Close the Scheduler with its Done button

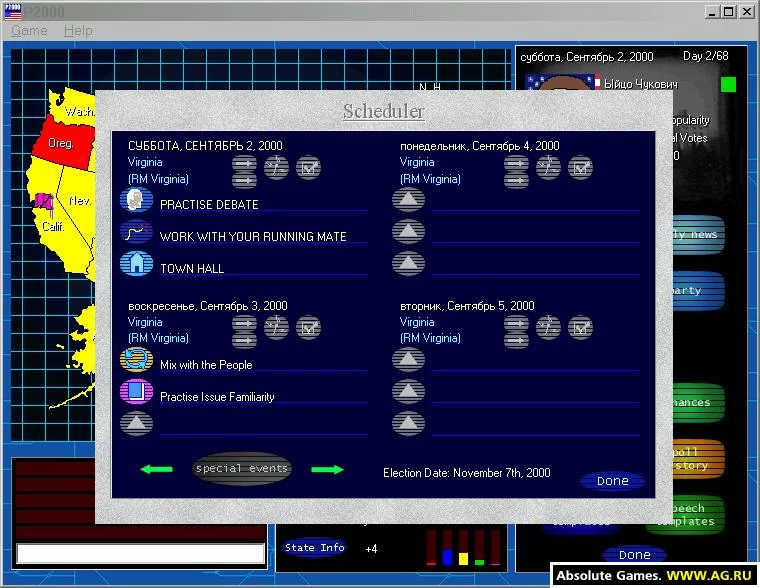click(613, 480)
